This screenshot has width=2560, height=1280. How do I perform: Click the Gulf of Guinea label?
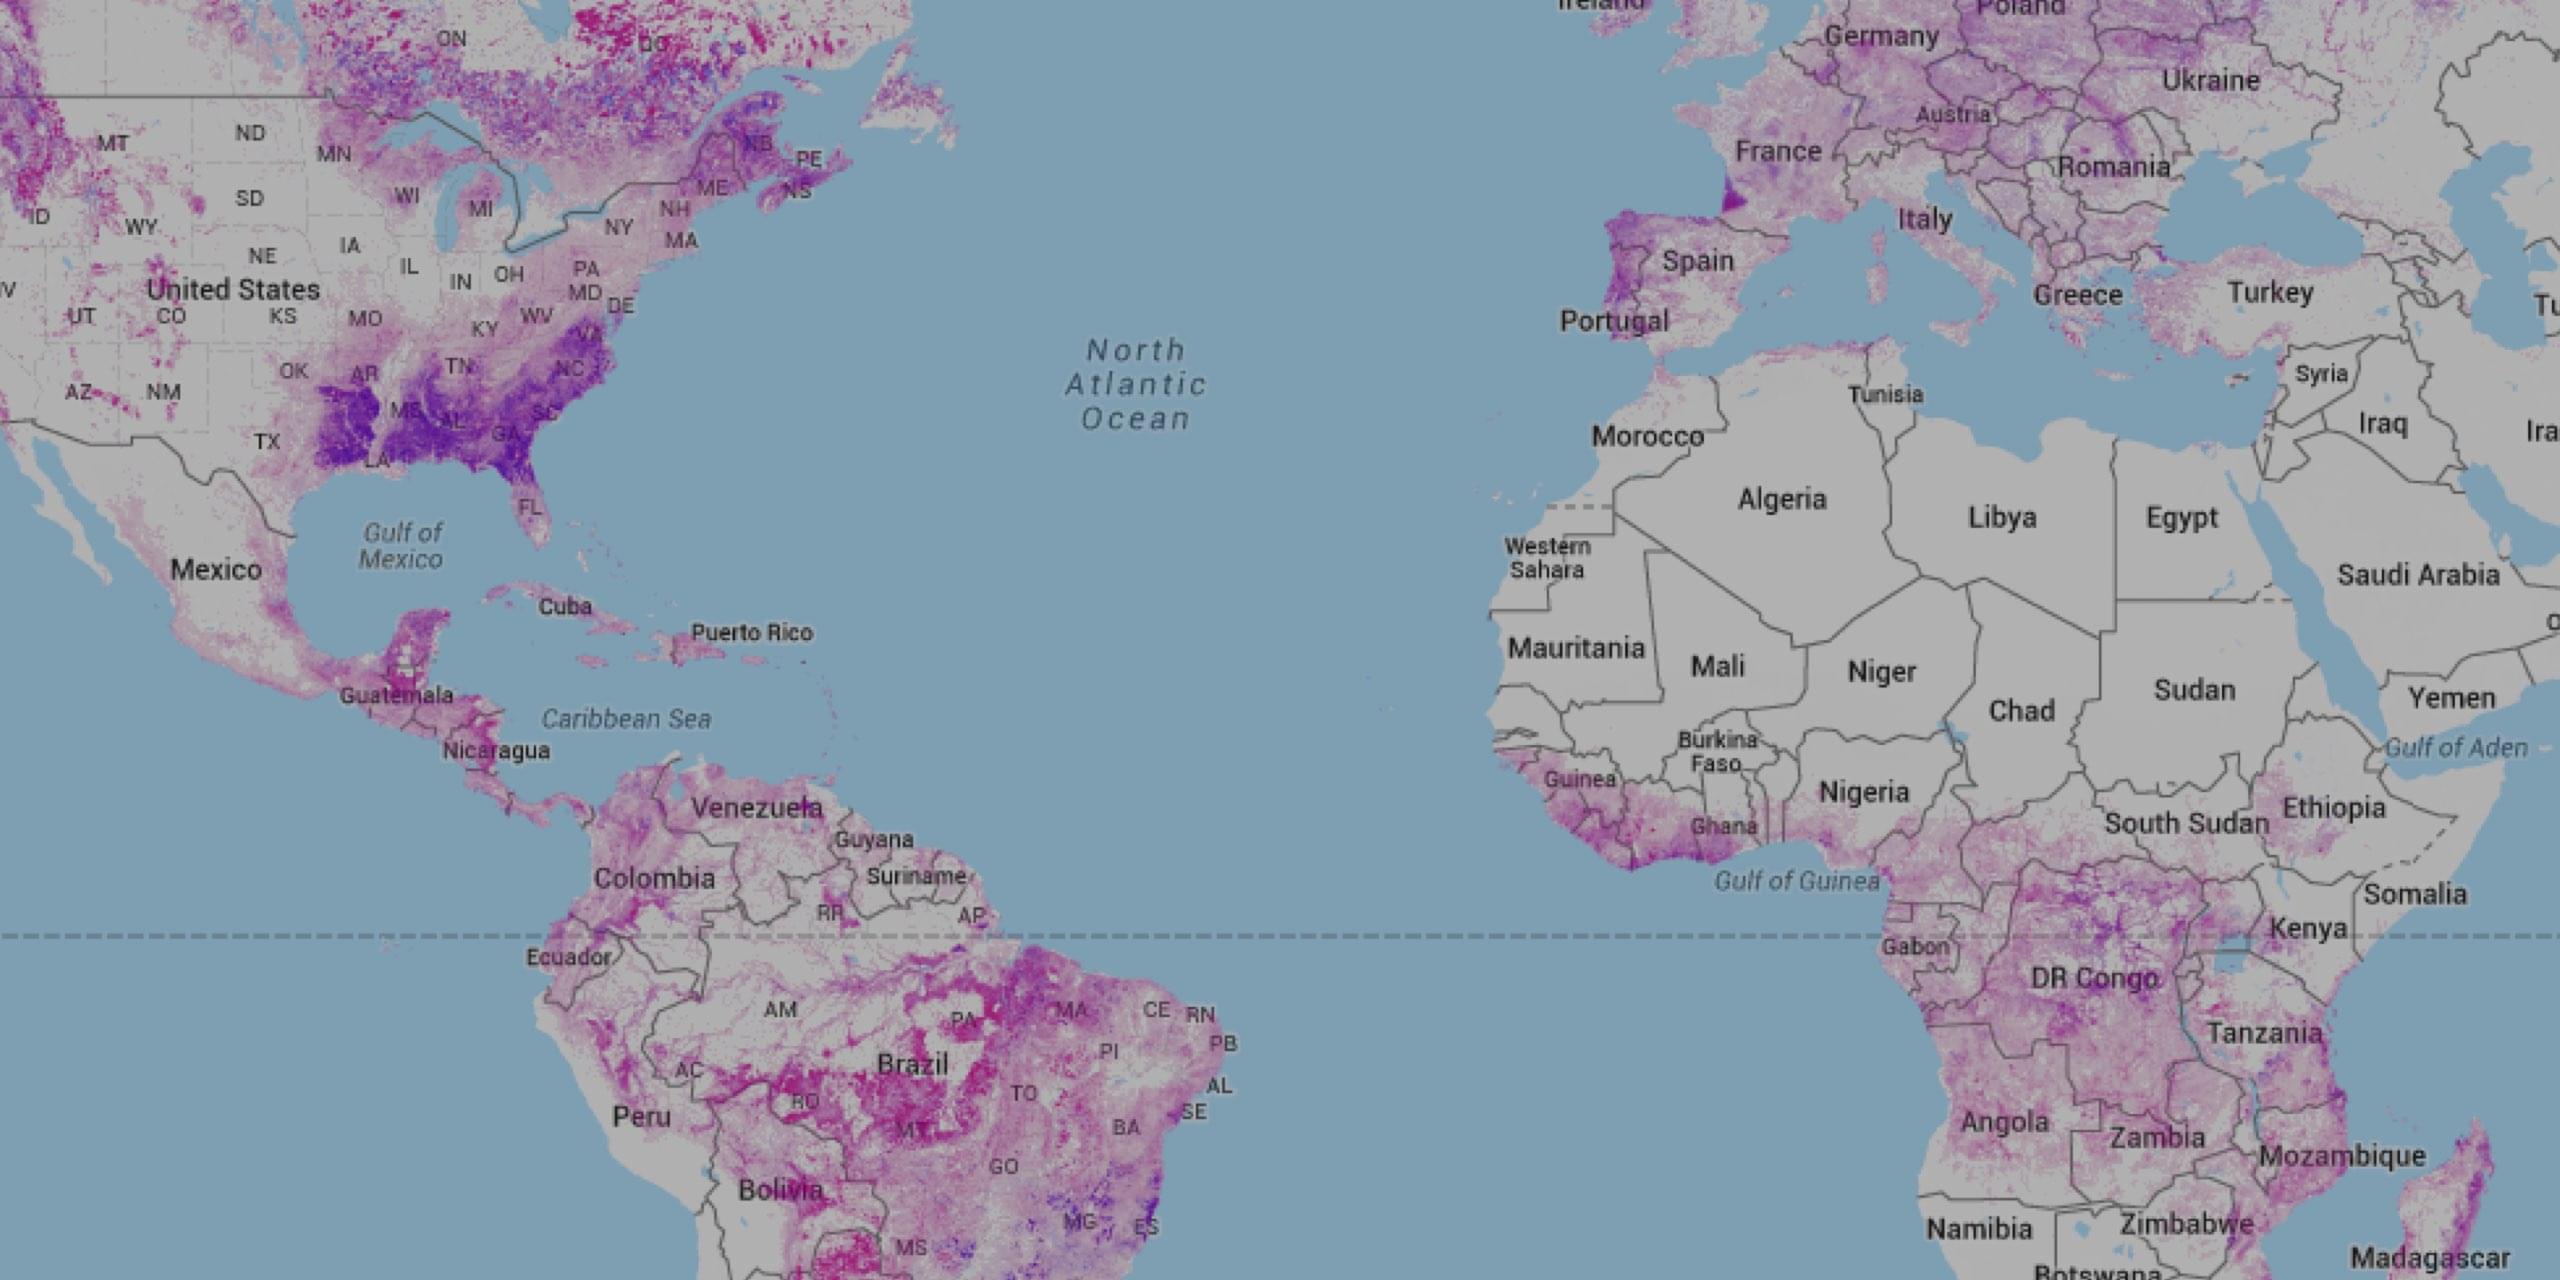click(1797, 881)
